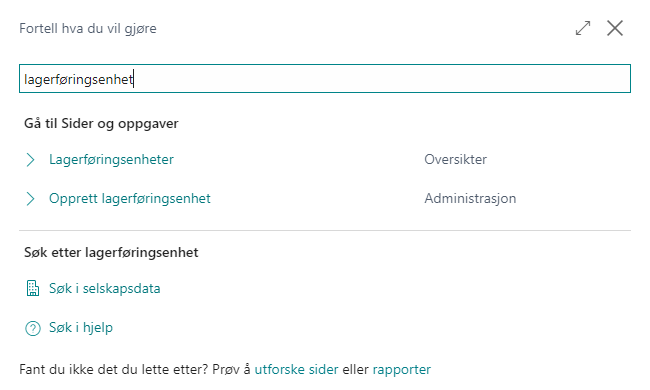650x390 pixels.
Task: Click the building icon for company data search
Action: tap(32, 288)
